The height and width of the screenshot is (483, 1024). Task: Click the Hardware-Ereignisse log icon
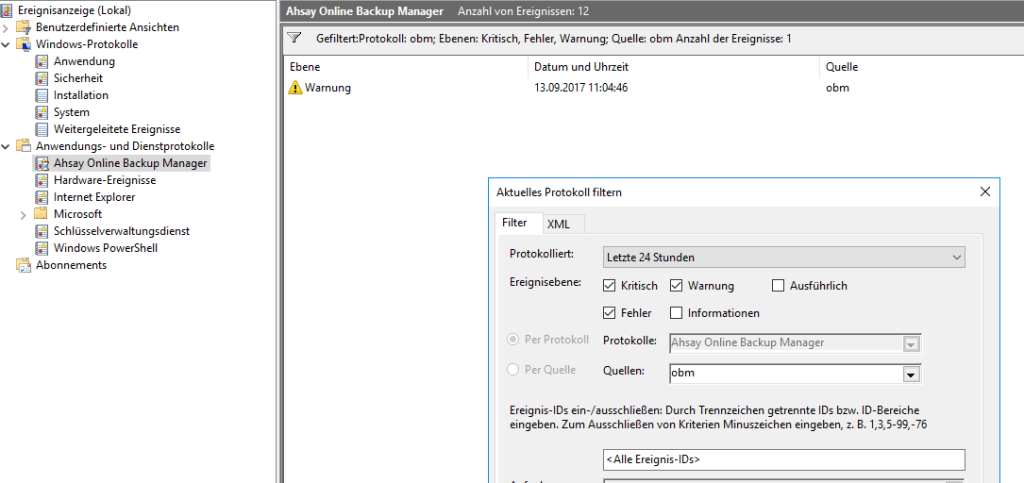(x=42, y=180)
